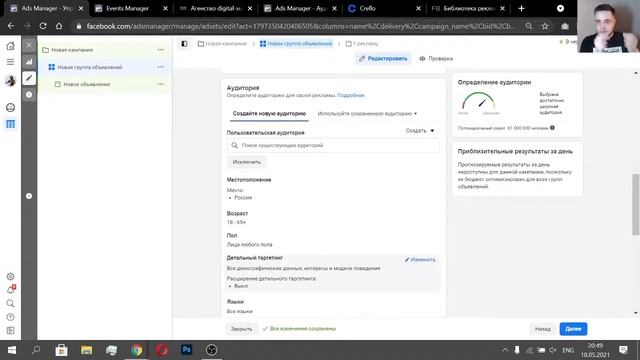The height and width of the screenshot is (360, 640).
Task: Open Chrome from the taskbar
Action: [x=137, y=350]
